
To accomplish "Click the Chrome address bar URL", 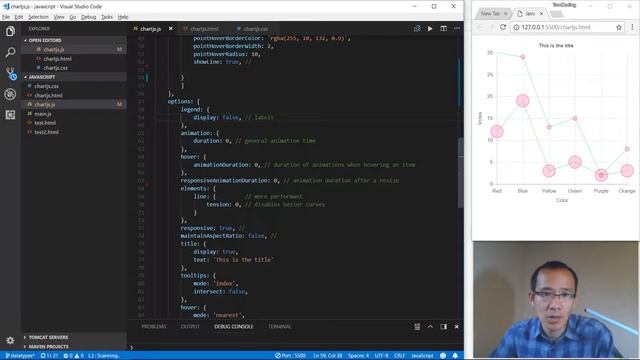I will click(556, 27).
